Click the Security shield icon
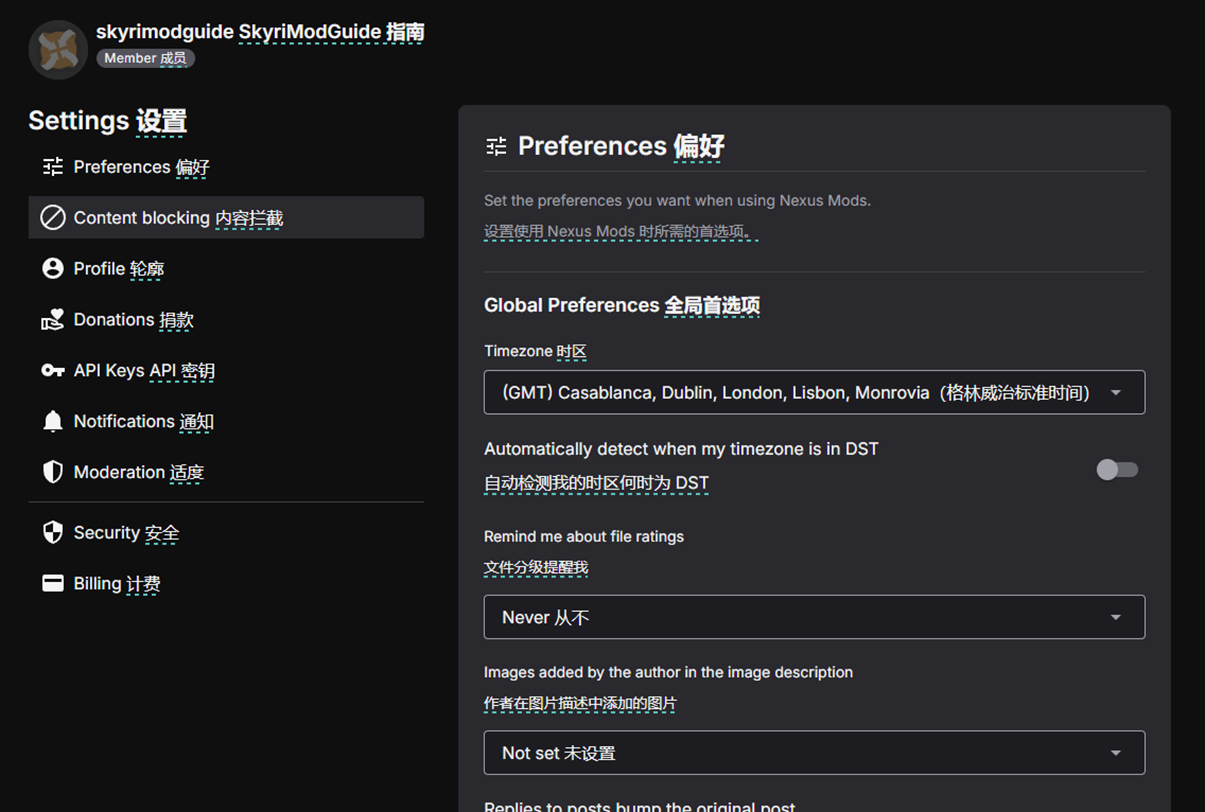1205x812 pixels. pyautogui.click(x=53, y=532)
